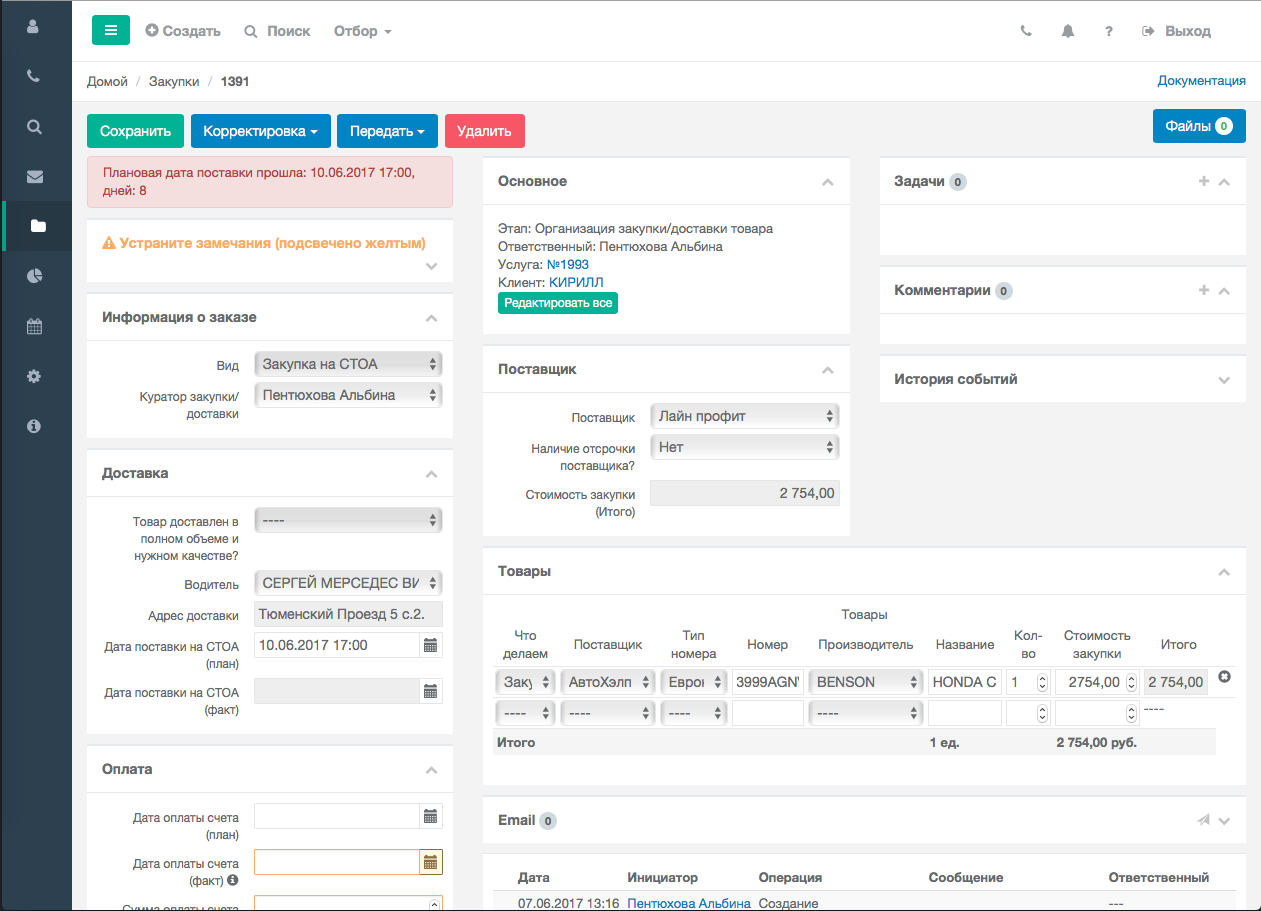
Task: Collapse the Оплата panel
Action: (x=431, y=770)
